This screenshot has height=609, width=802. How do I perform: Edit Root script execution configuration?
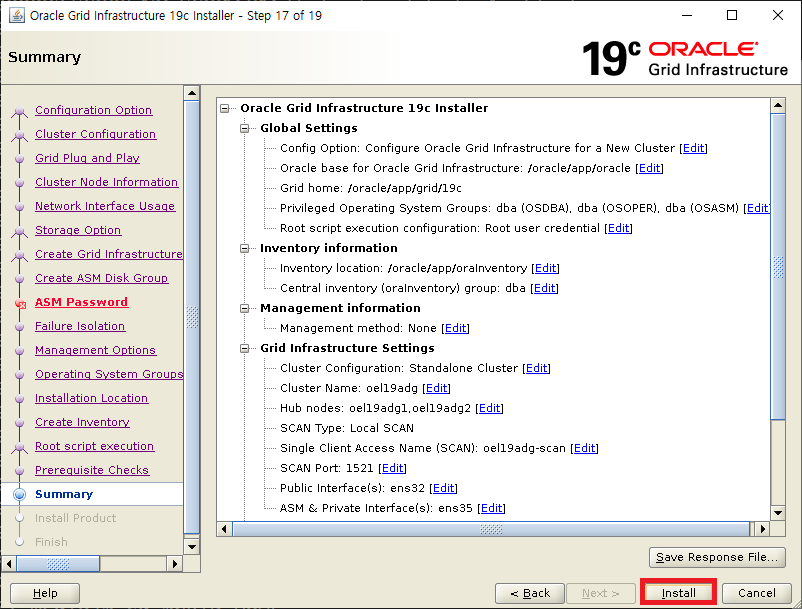tap(618, 228)
